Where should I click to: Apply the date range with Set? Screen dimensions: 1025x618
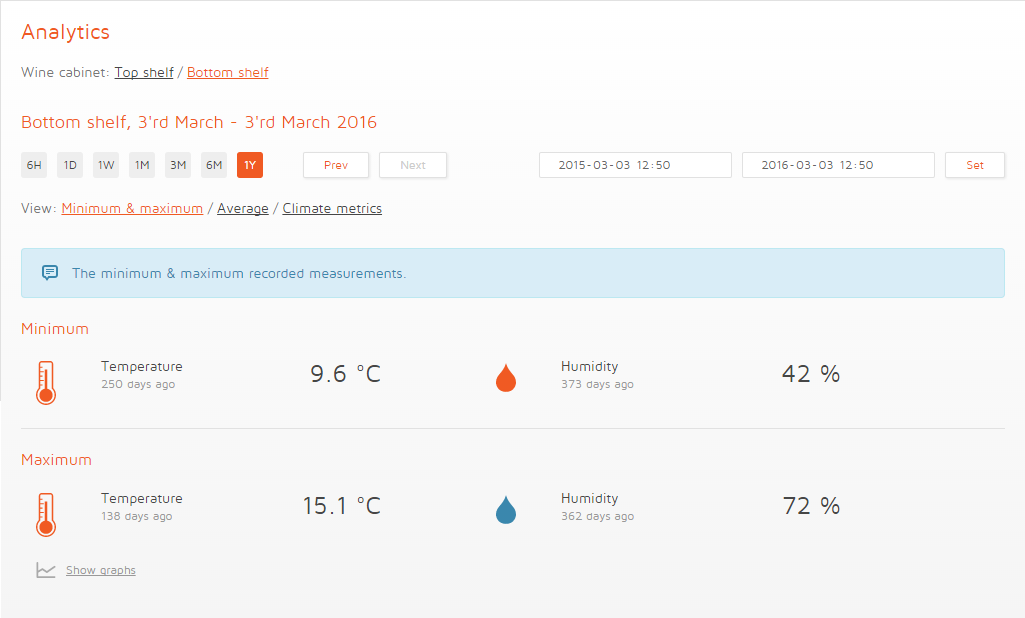[x=975, y=165]
